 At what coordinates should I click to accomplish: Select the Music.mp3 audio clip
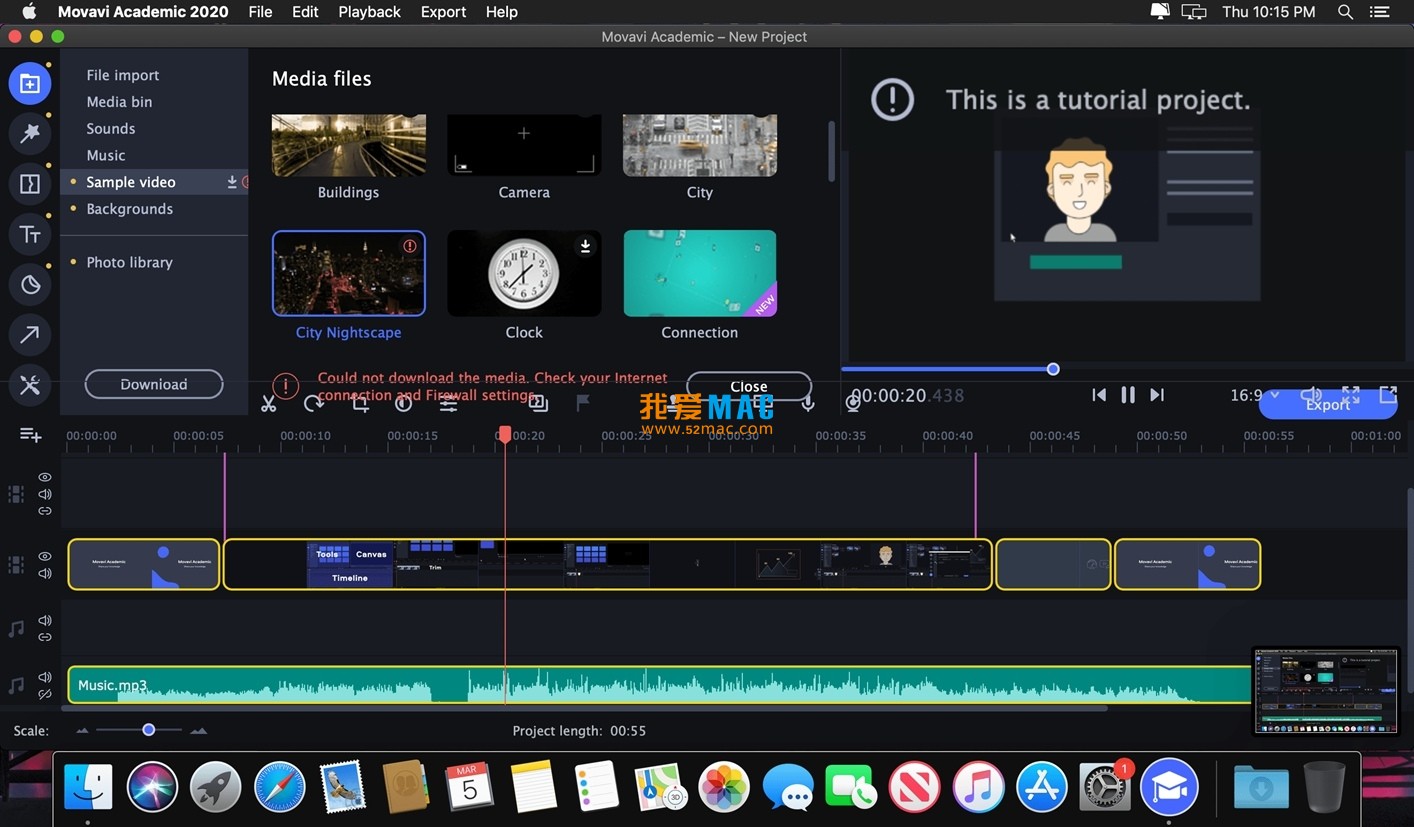[660, 685]
